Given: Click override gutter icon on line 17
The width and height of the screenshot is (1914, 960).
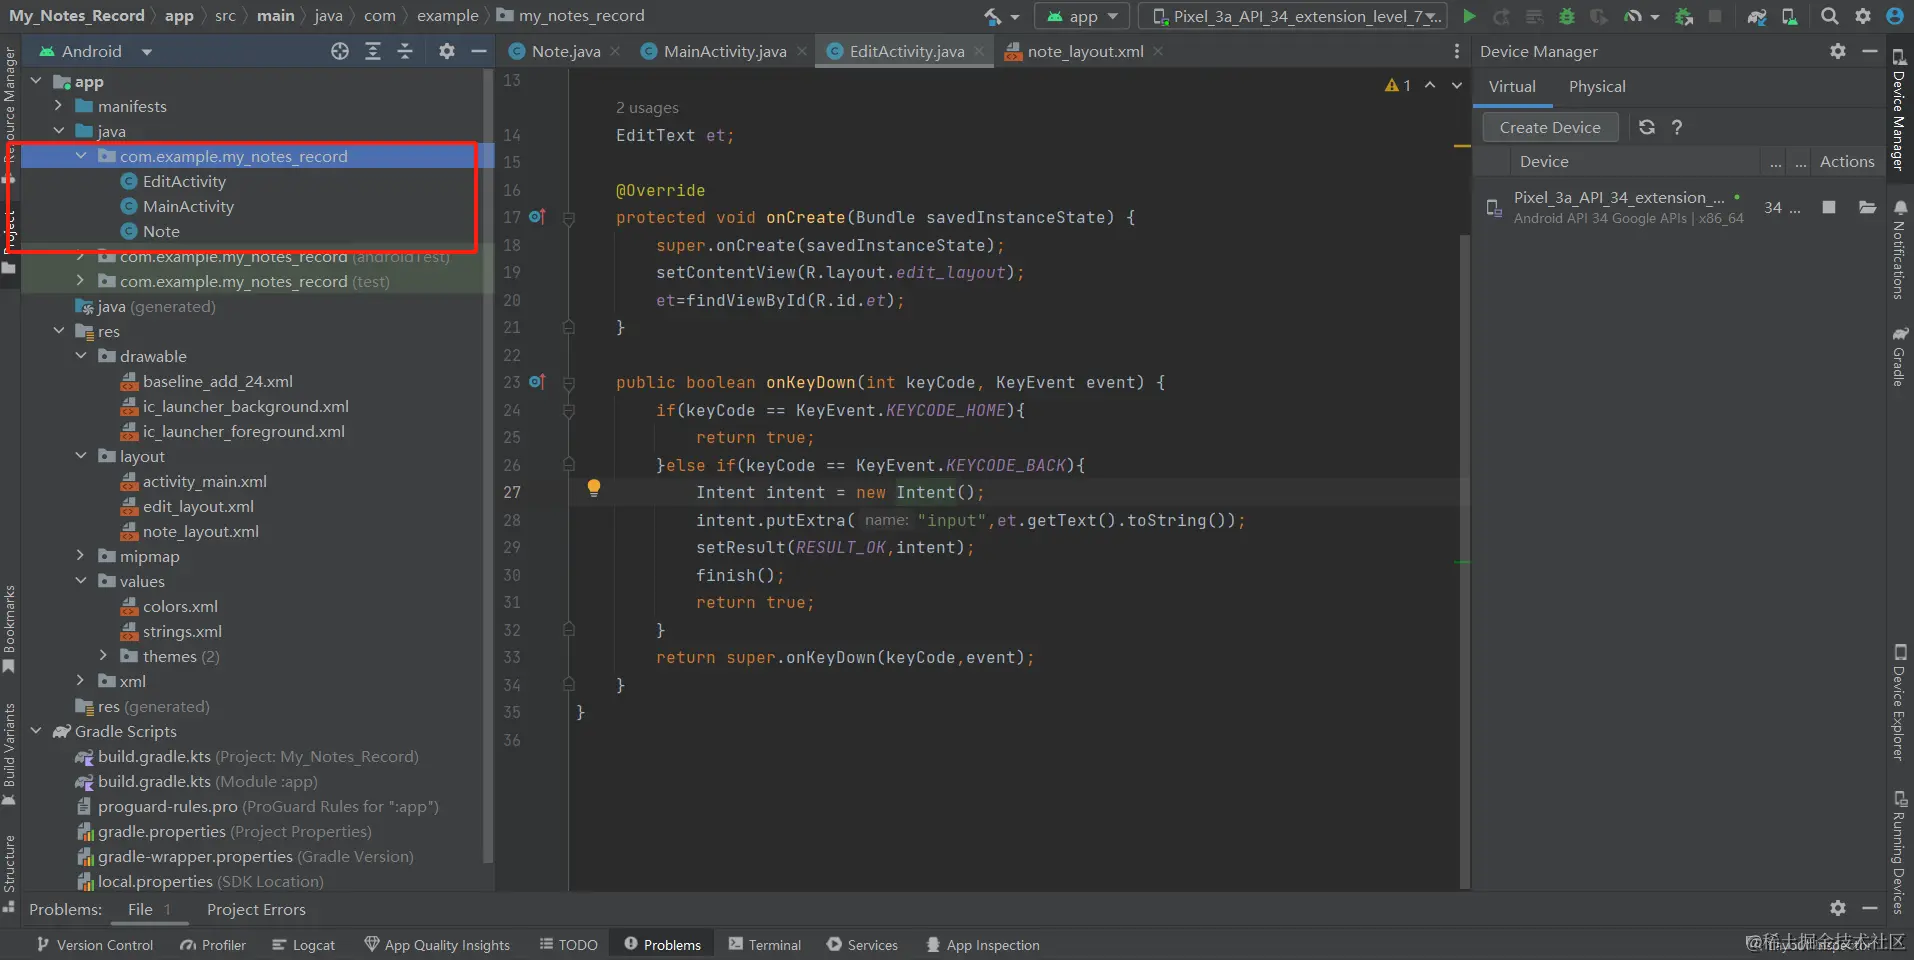Looking at the screenshot, I should (x=537, y=217).
